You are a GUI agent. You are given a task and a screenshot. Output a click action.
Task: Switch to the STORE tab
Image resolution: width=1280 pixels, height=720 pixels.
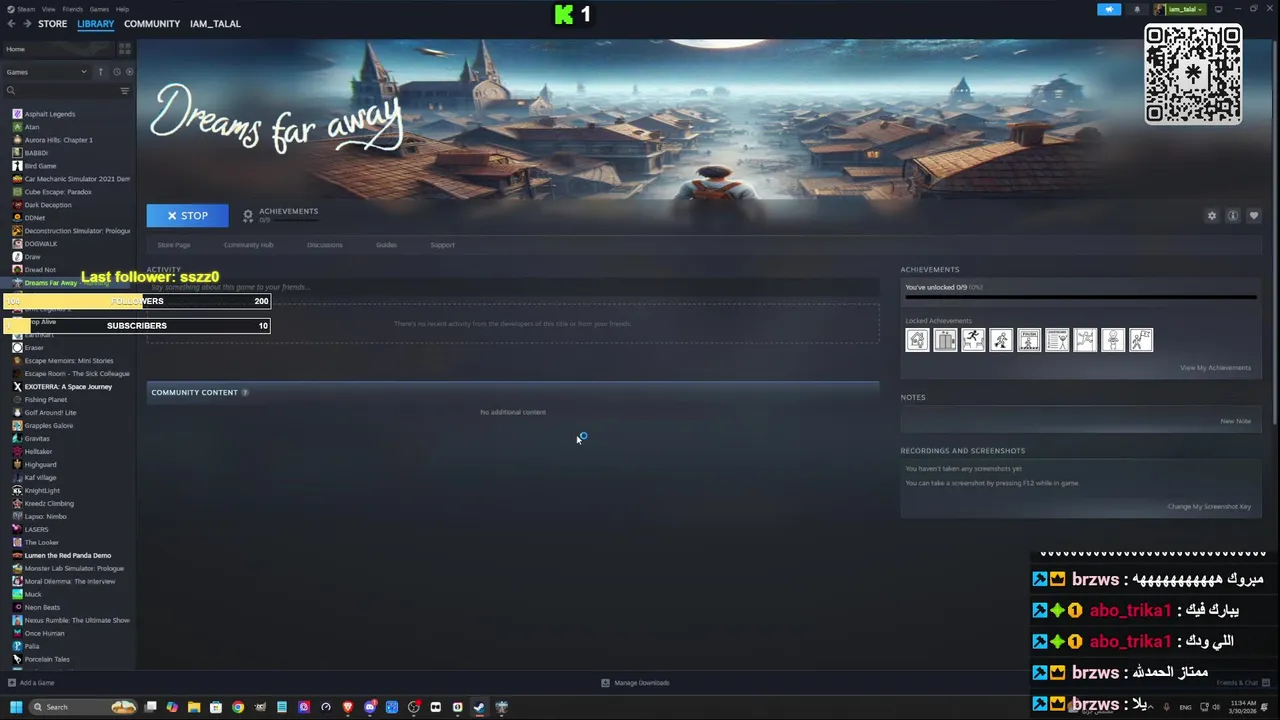click(x=52, y=24)
